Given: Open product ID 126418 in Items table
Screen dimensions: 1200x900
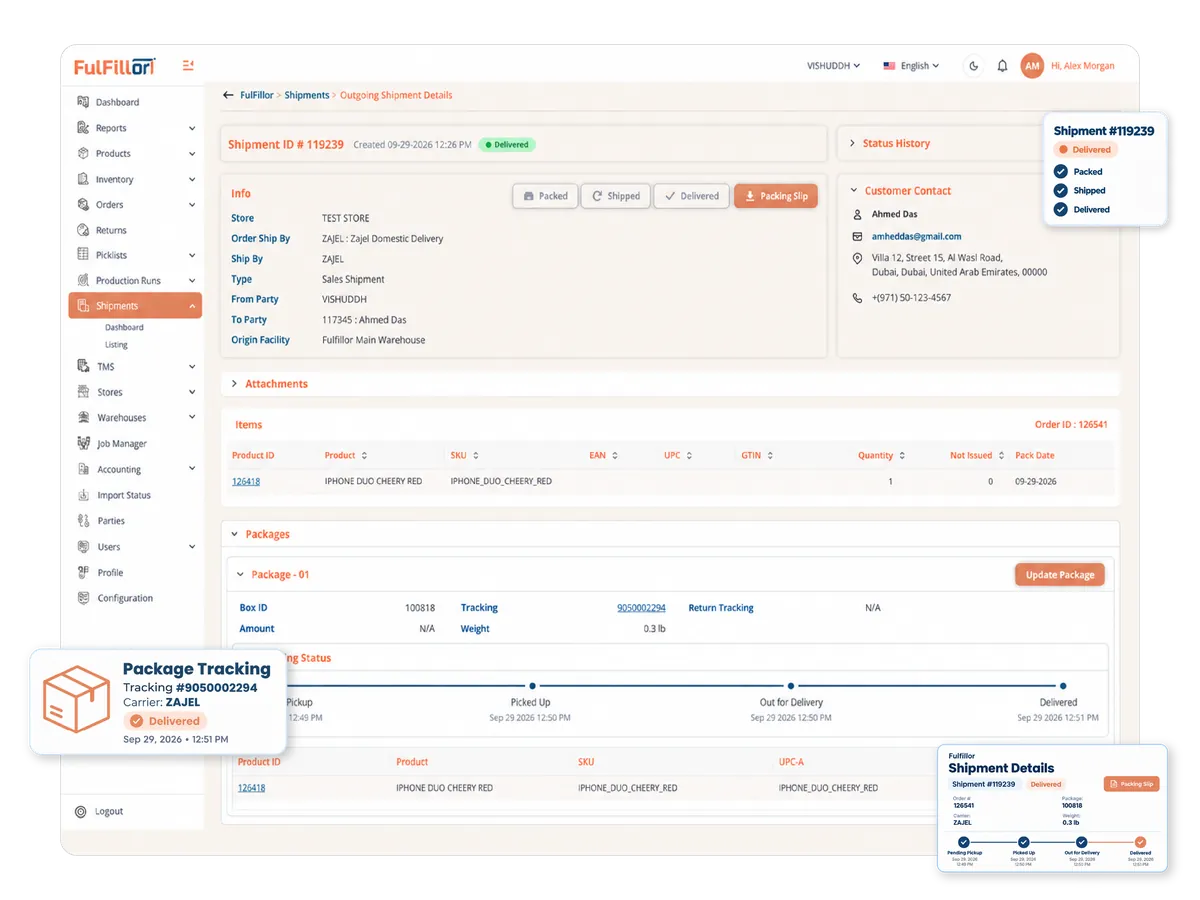Looking at the screenshot, I should [246, 481].
